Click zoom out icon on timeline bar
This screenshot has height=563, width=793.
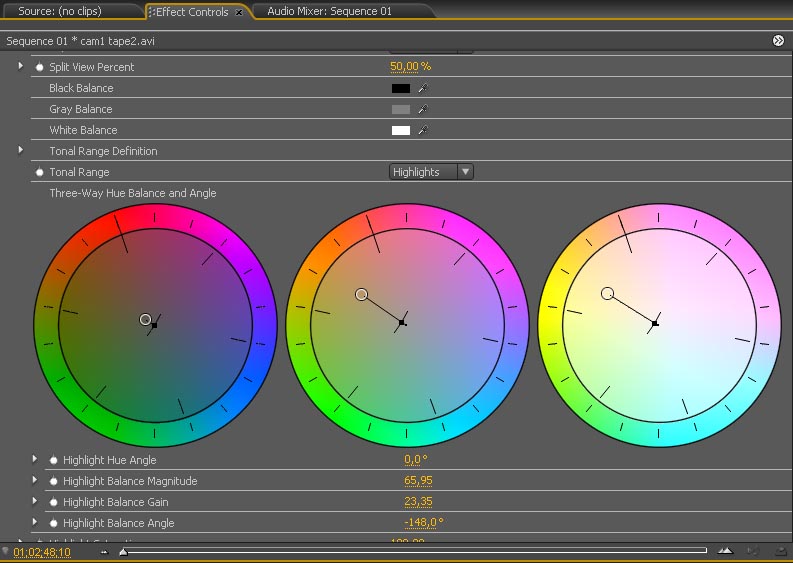[104, 551]
